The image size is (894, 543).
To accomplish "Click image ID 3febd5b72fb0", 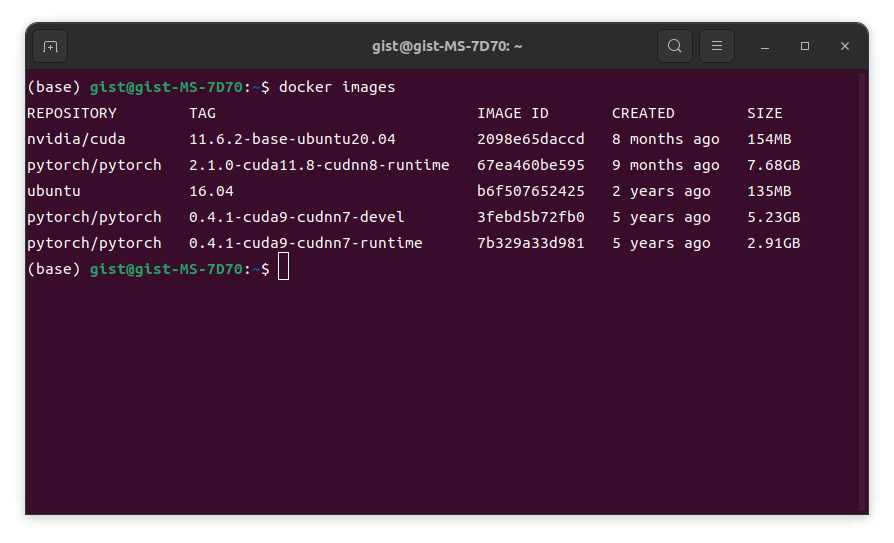I will pyautogui.click(x=531, y=217).
